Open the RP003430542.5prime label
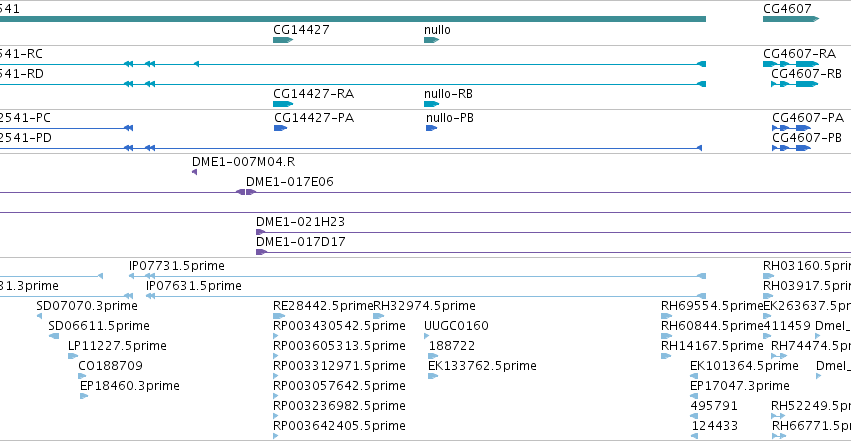Viewport: 851px width, 441px height. tap(339, 326)
